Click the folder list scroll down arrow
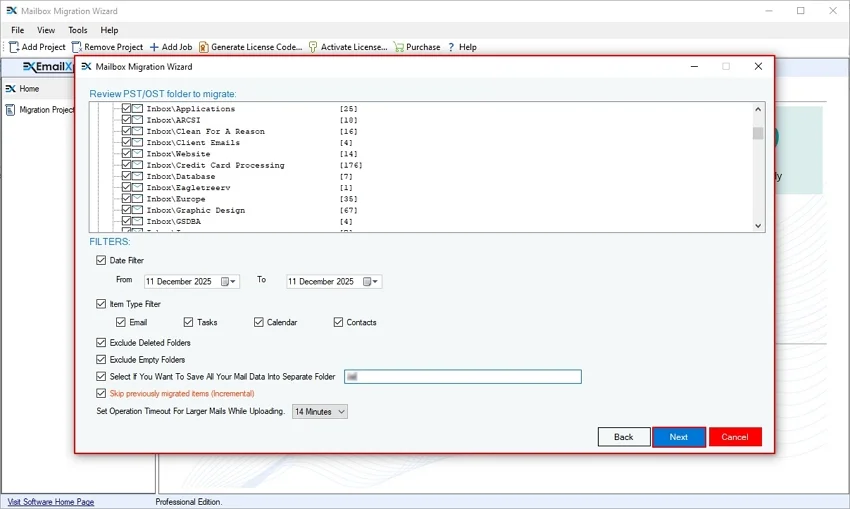850x509 pixels. [x=758, y=225]
